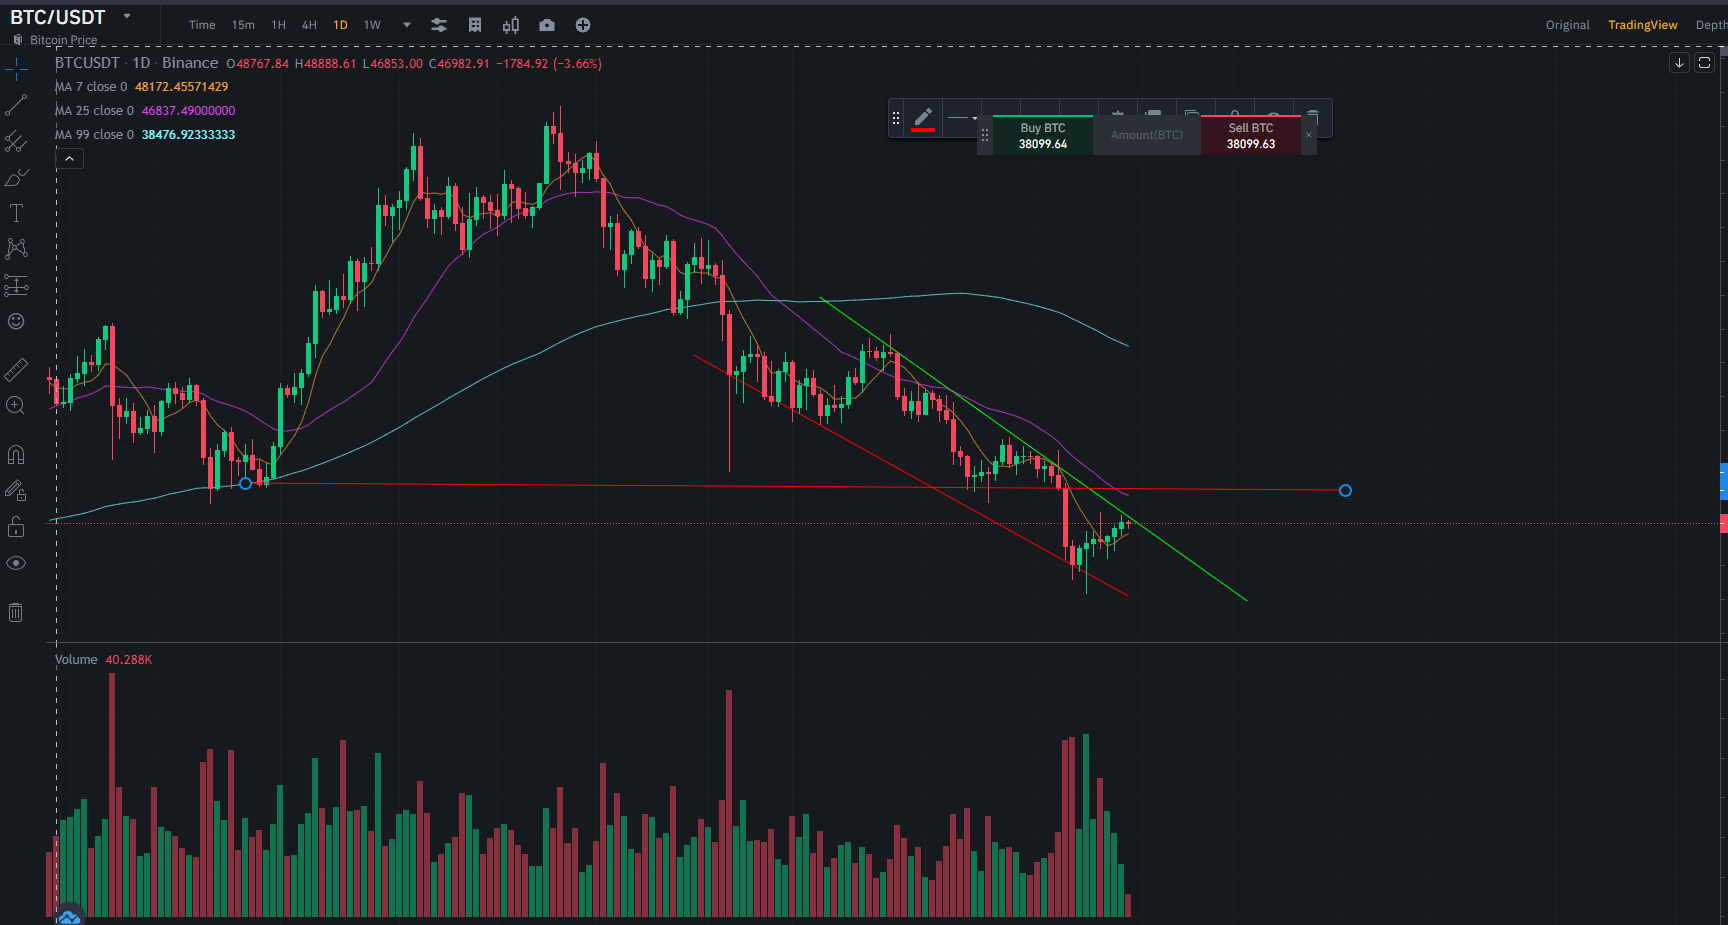1728x925 pixels.
Task: Switch to TradingView chart tab
Action: pyautogui.click(x=1642, y=25)
